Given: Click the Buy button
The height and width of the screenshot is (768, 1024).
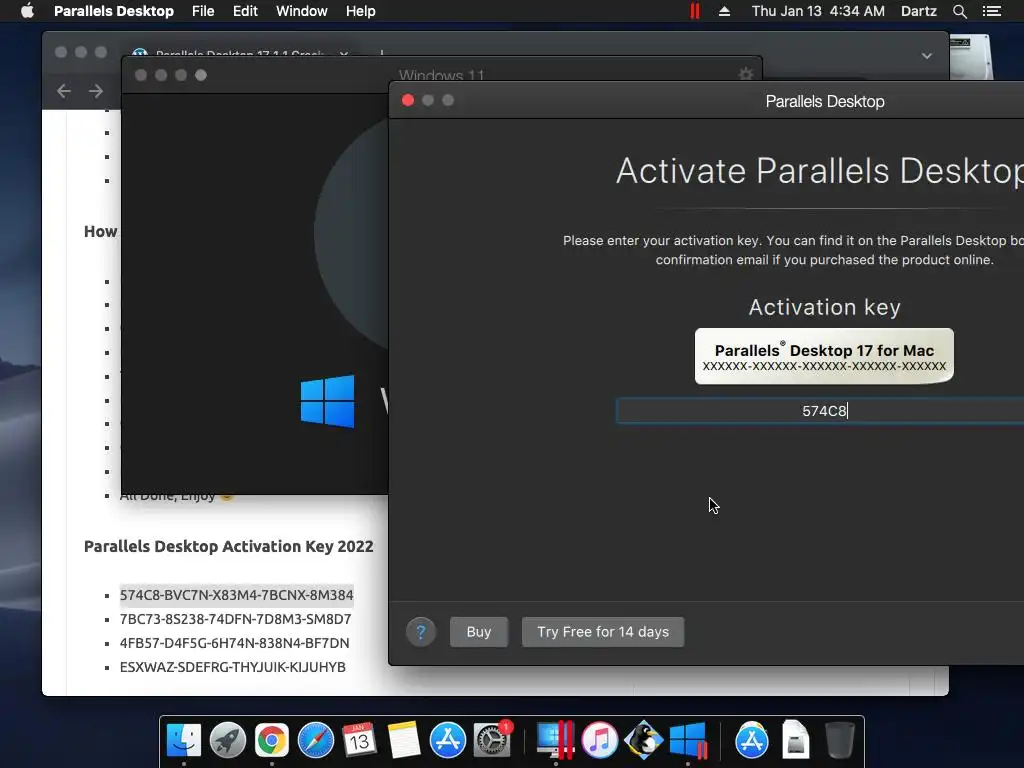Looking at the screenshot, I should point(479,632).
